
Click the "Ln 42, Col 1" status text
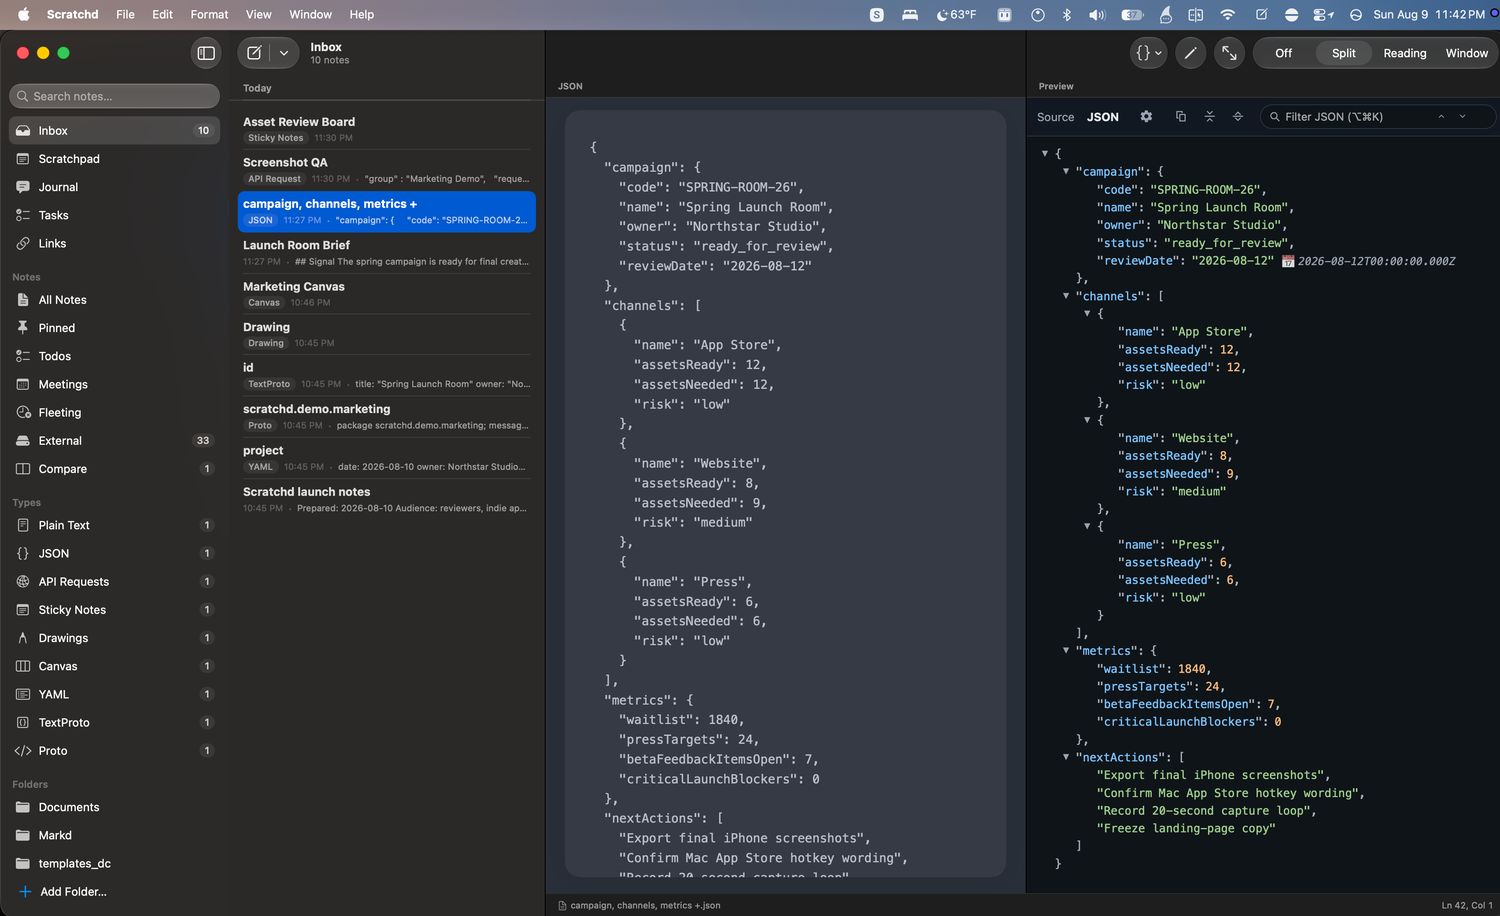click(x=1467, y=905)
